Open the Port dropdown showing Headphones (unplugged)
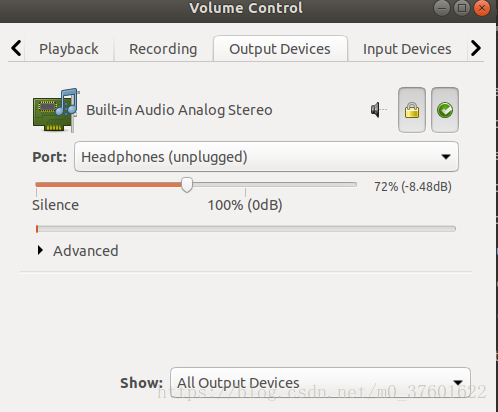 (x=266, y=157)
